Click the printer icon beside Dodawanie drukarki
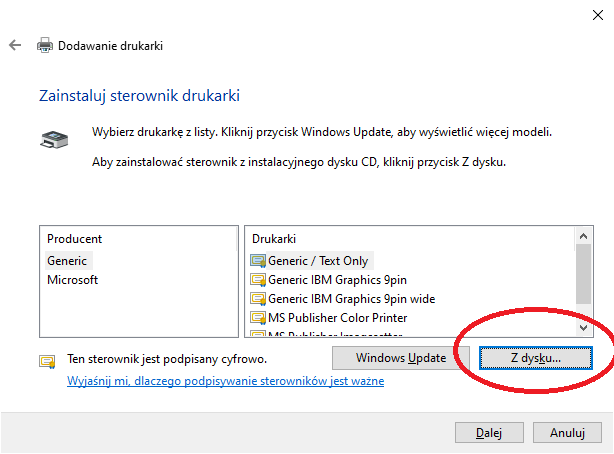 (45, 45)
